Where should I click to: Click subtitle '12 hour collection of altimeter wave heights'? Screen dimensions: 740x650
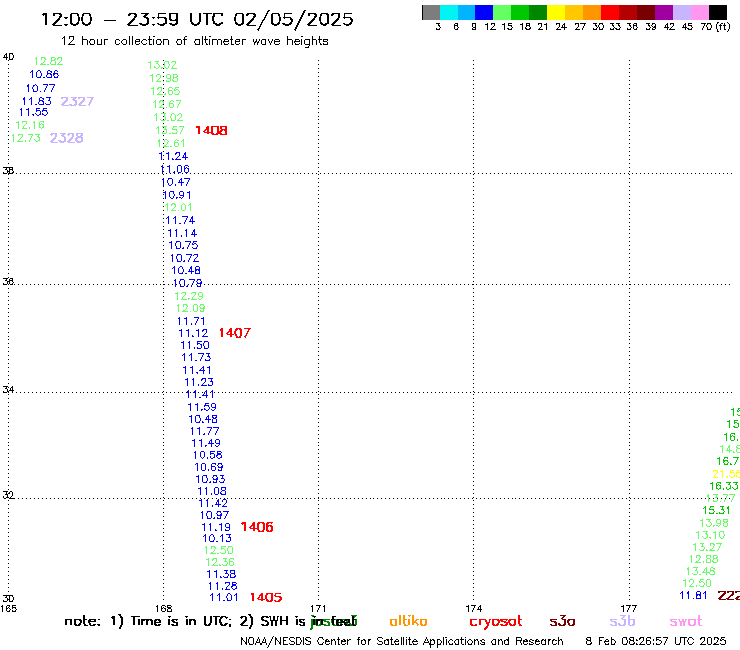(x=194, y=41)
